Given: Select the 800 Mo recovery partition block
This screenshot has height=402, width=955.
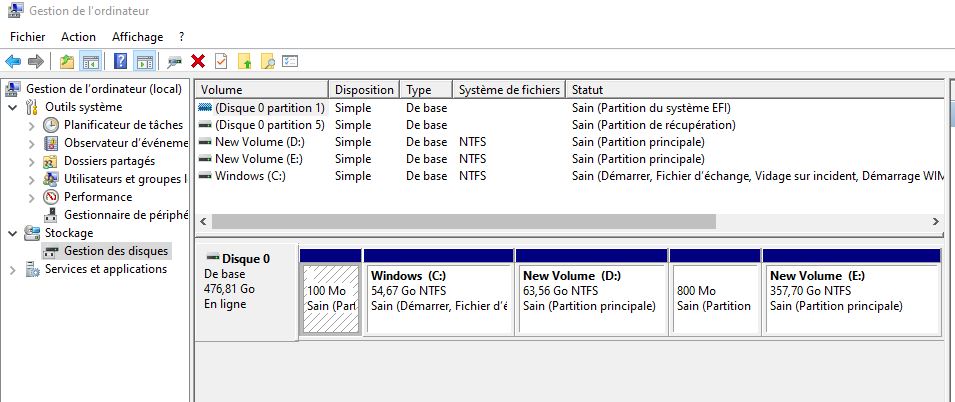Looking at the screenshot, I should 715,292.
